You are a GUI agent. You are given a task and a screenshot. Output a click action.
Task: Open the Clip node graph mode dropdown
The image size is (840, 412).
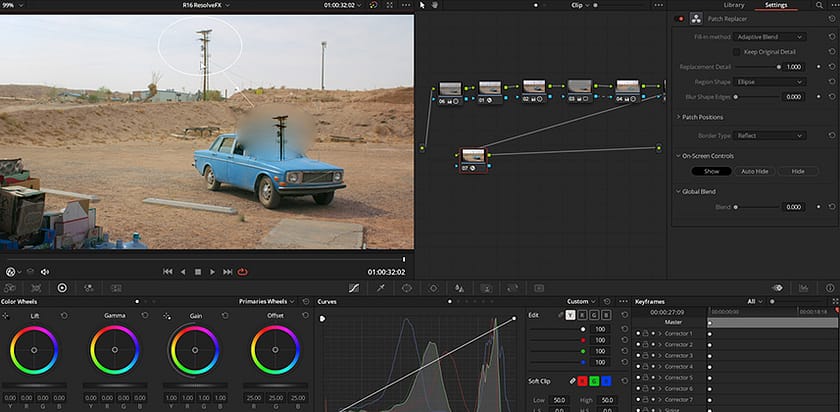coord(580,5)
